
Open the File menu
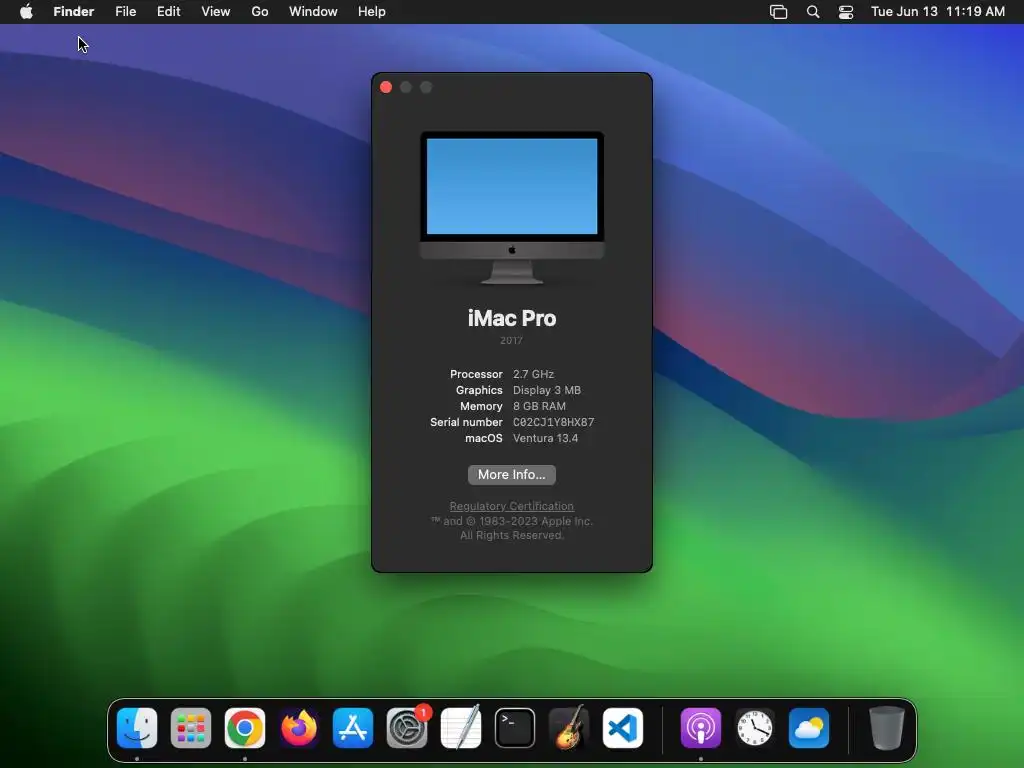(x=125, y=12)
